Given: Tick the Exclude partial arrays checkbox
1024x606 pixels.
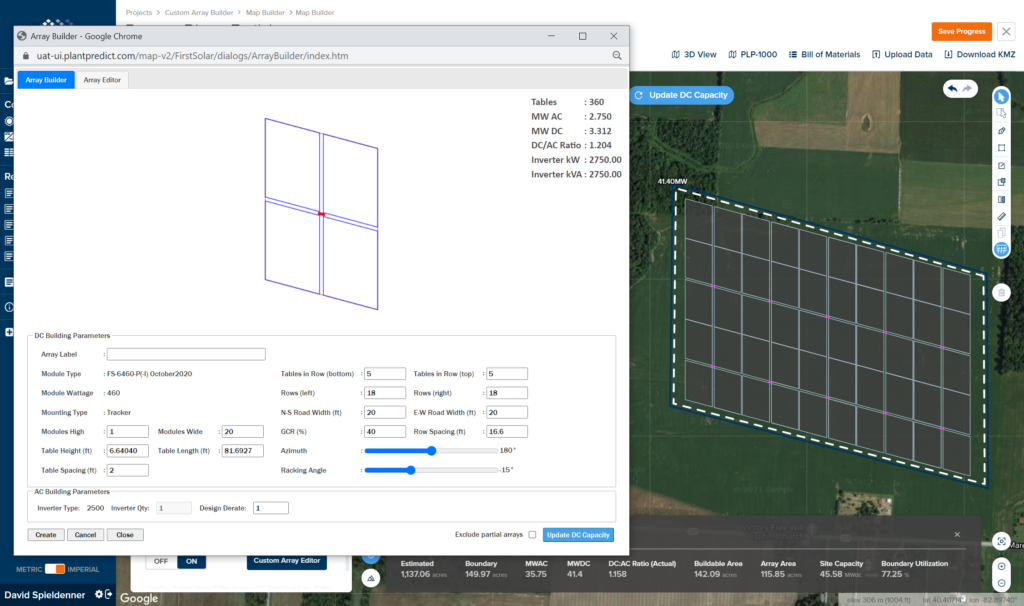Looking at the screenshot, I should (x=532, y=535).
